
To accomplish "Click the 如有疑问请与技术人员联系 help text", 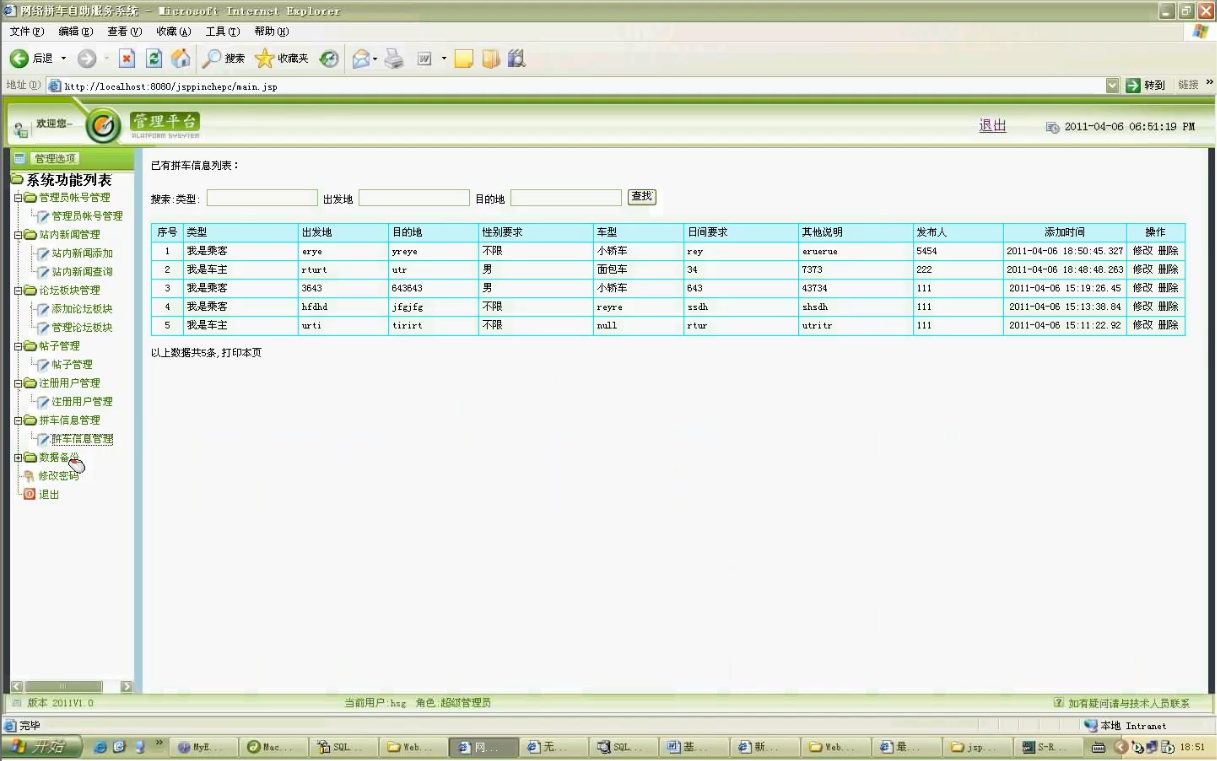I will 1128,703.
